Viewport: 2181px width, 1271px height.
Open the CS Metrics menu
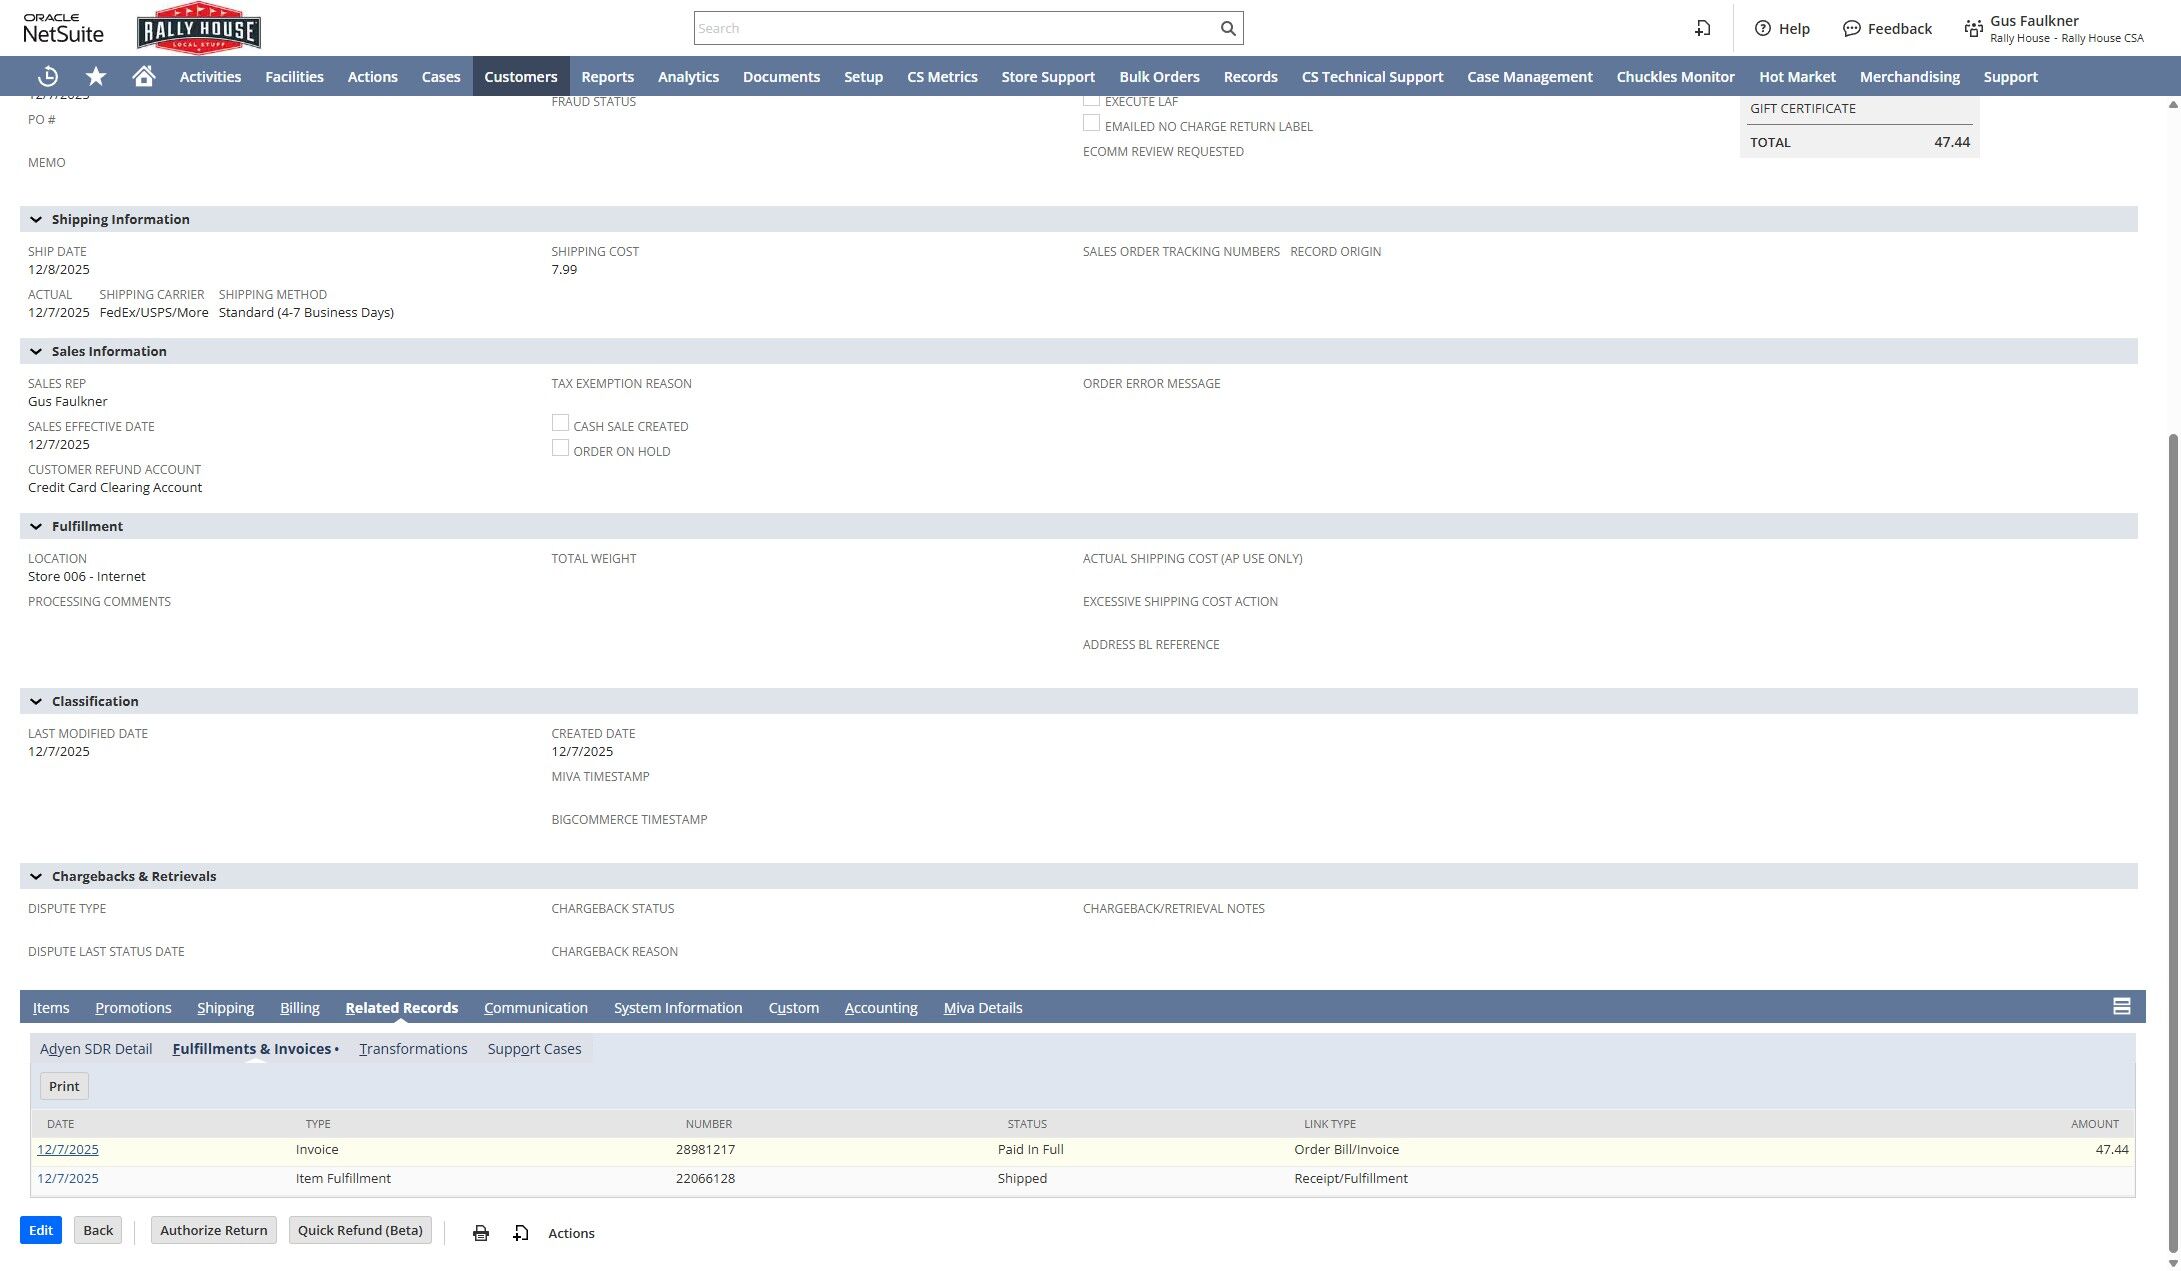pos(942,76)
